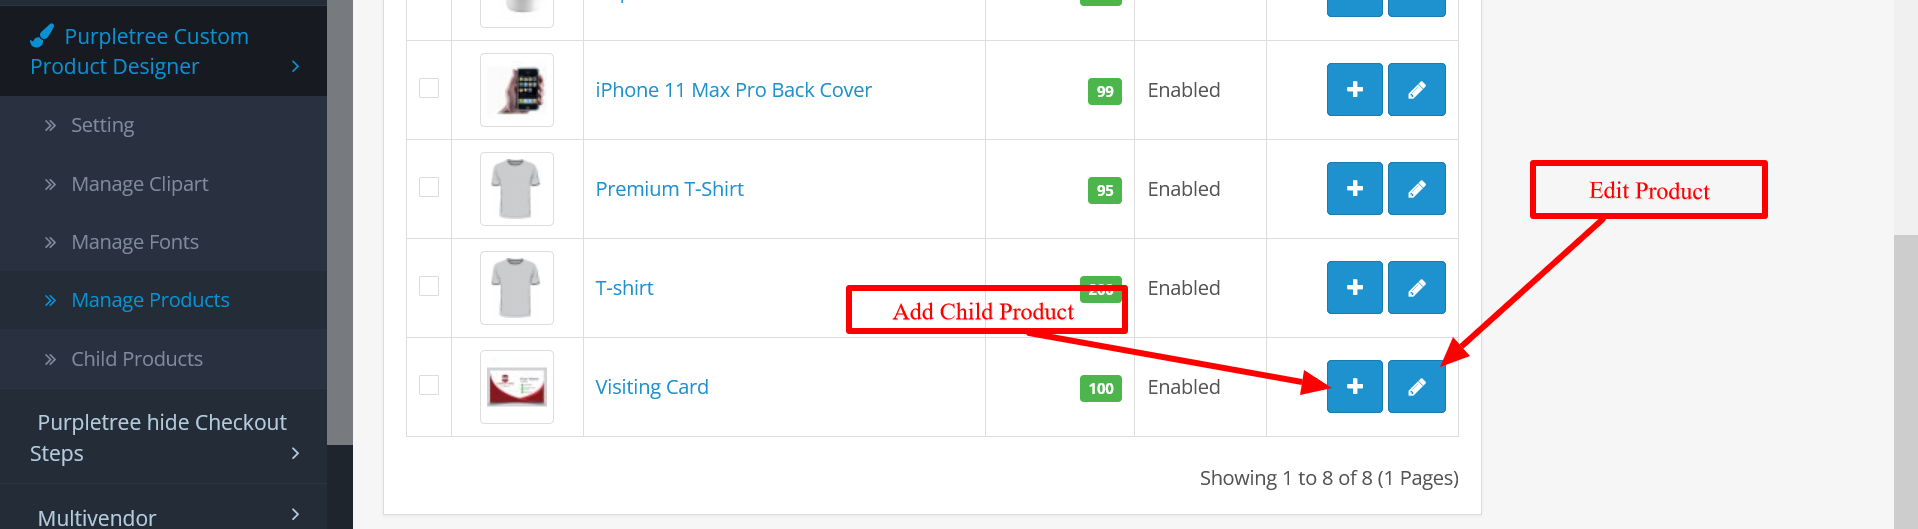This screenshot has width=1918, height=529.
Task: Go to Child Products menu item
Action: pyautogui.click(x=136, y=359)
